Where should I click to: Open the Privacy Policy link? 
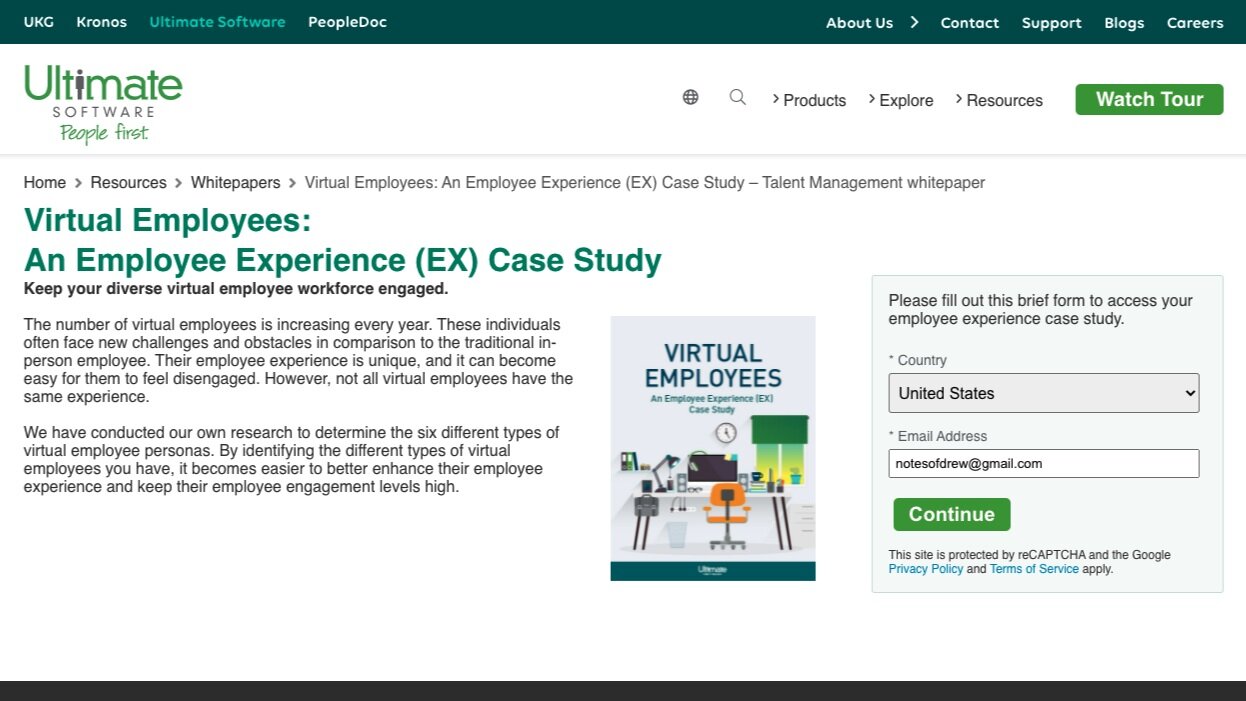(925, 568)
